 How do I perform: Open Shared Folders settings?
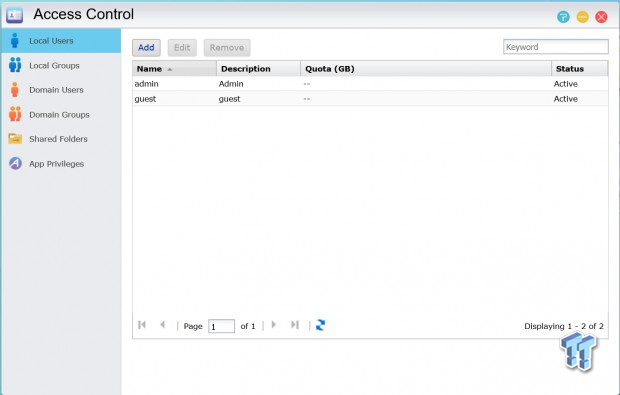[x=61, y=139]
